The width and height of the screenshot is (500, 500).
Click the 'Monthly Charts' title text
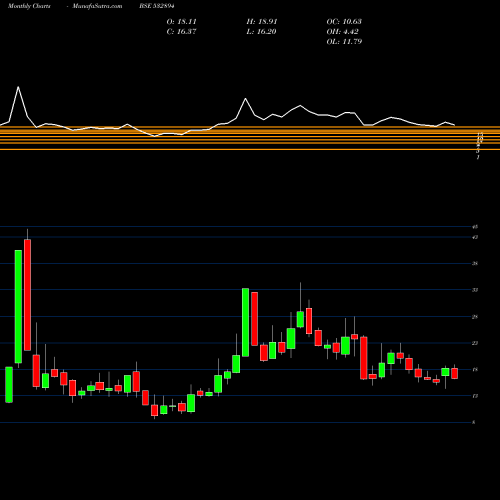29,6
